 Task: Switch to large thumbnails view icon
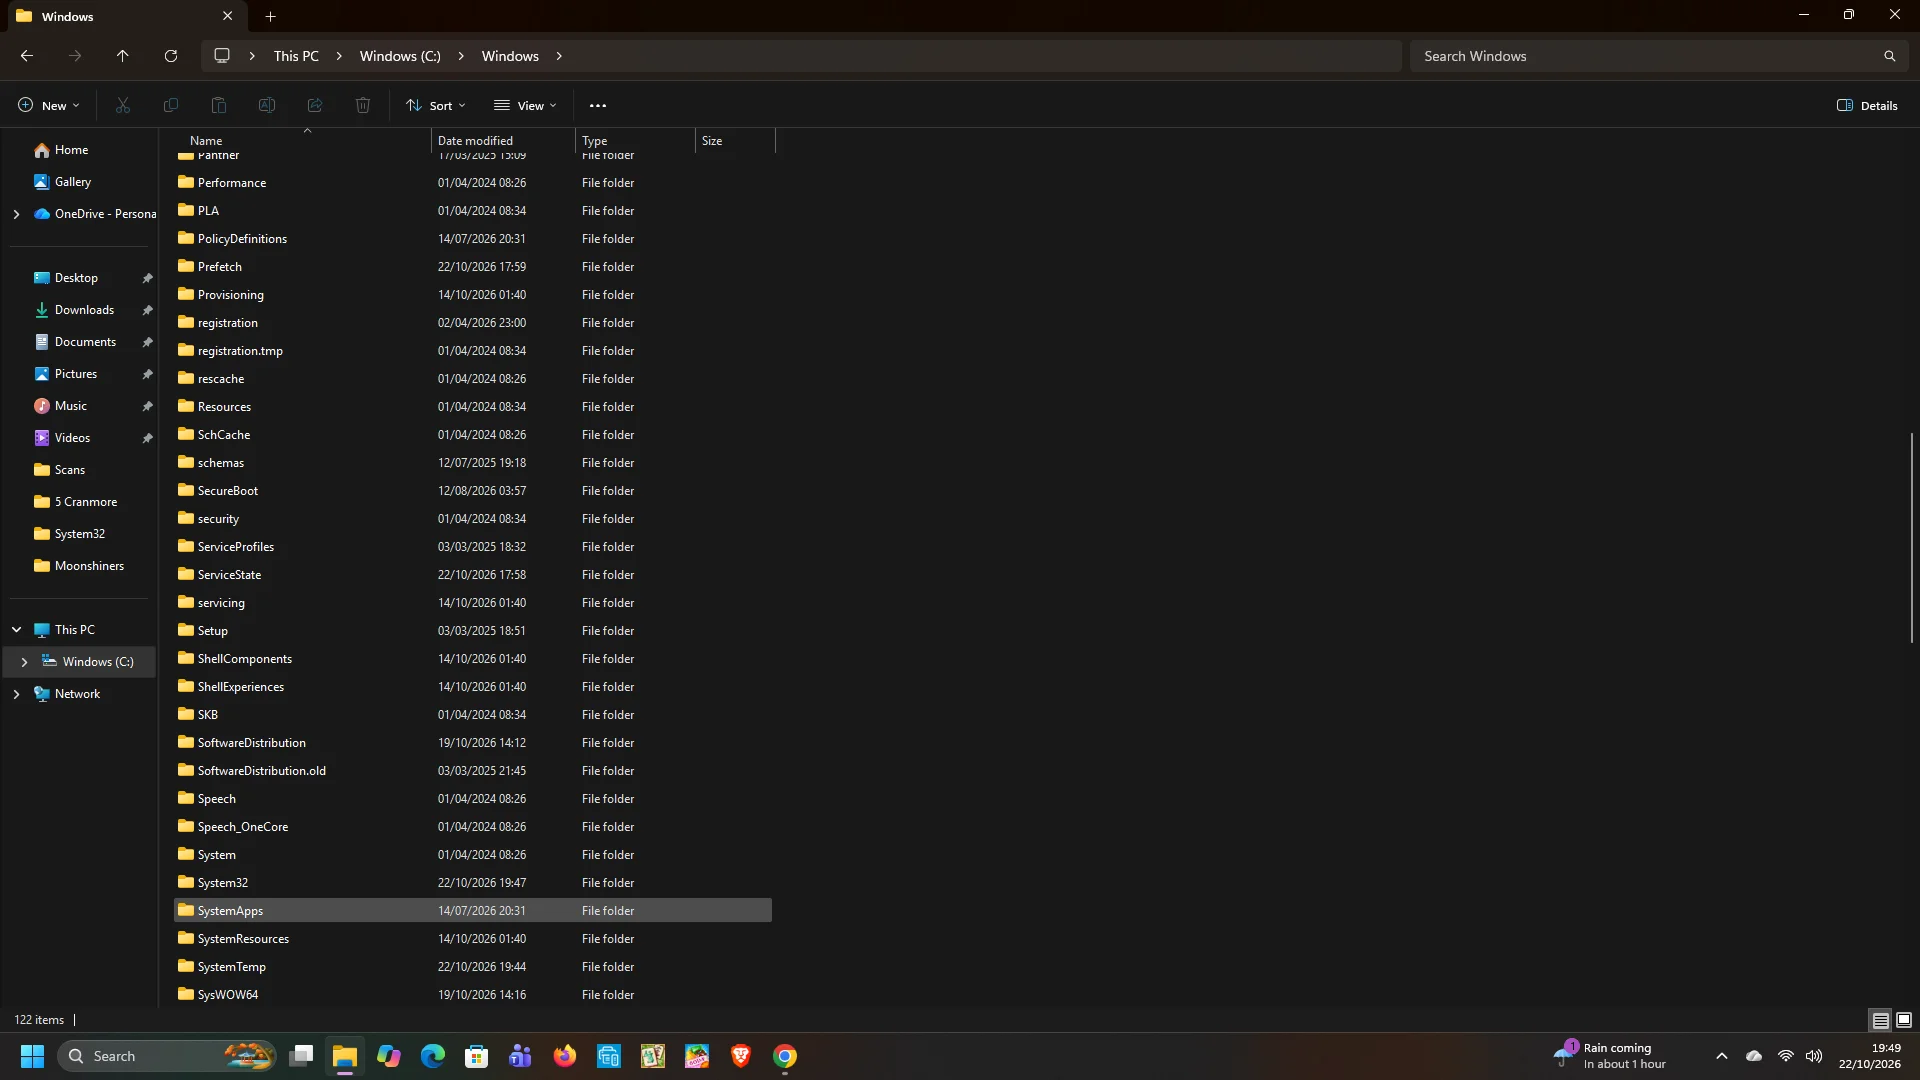[x=1904, y=1020]
